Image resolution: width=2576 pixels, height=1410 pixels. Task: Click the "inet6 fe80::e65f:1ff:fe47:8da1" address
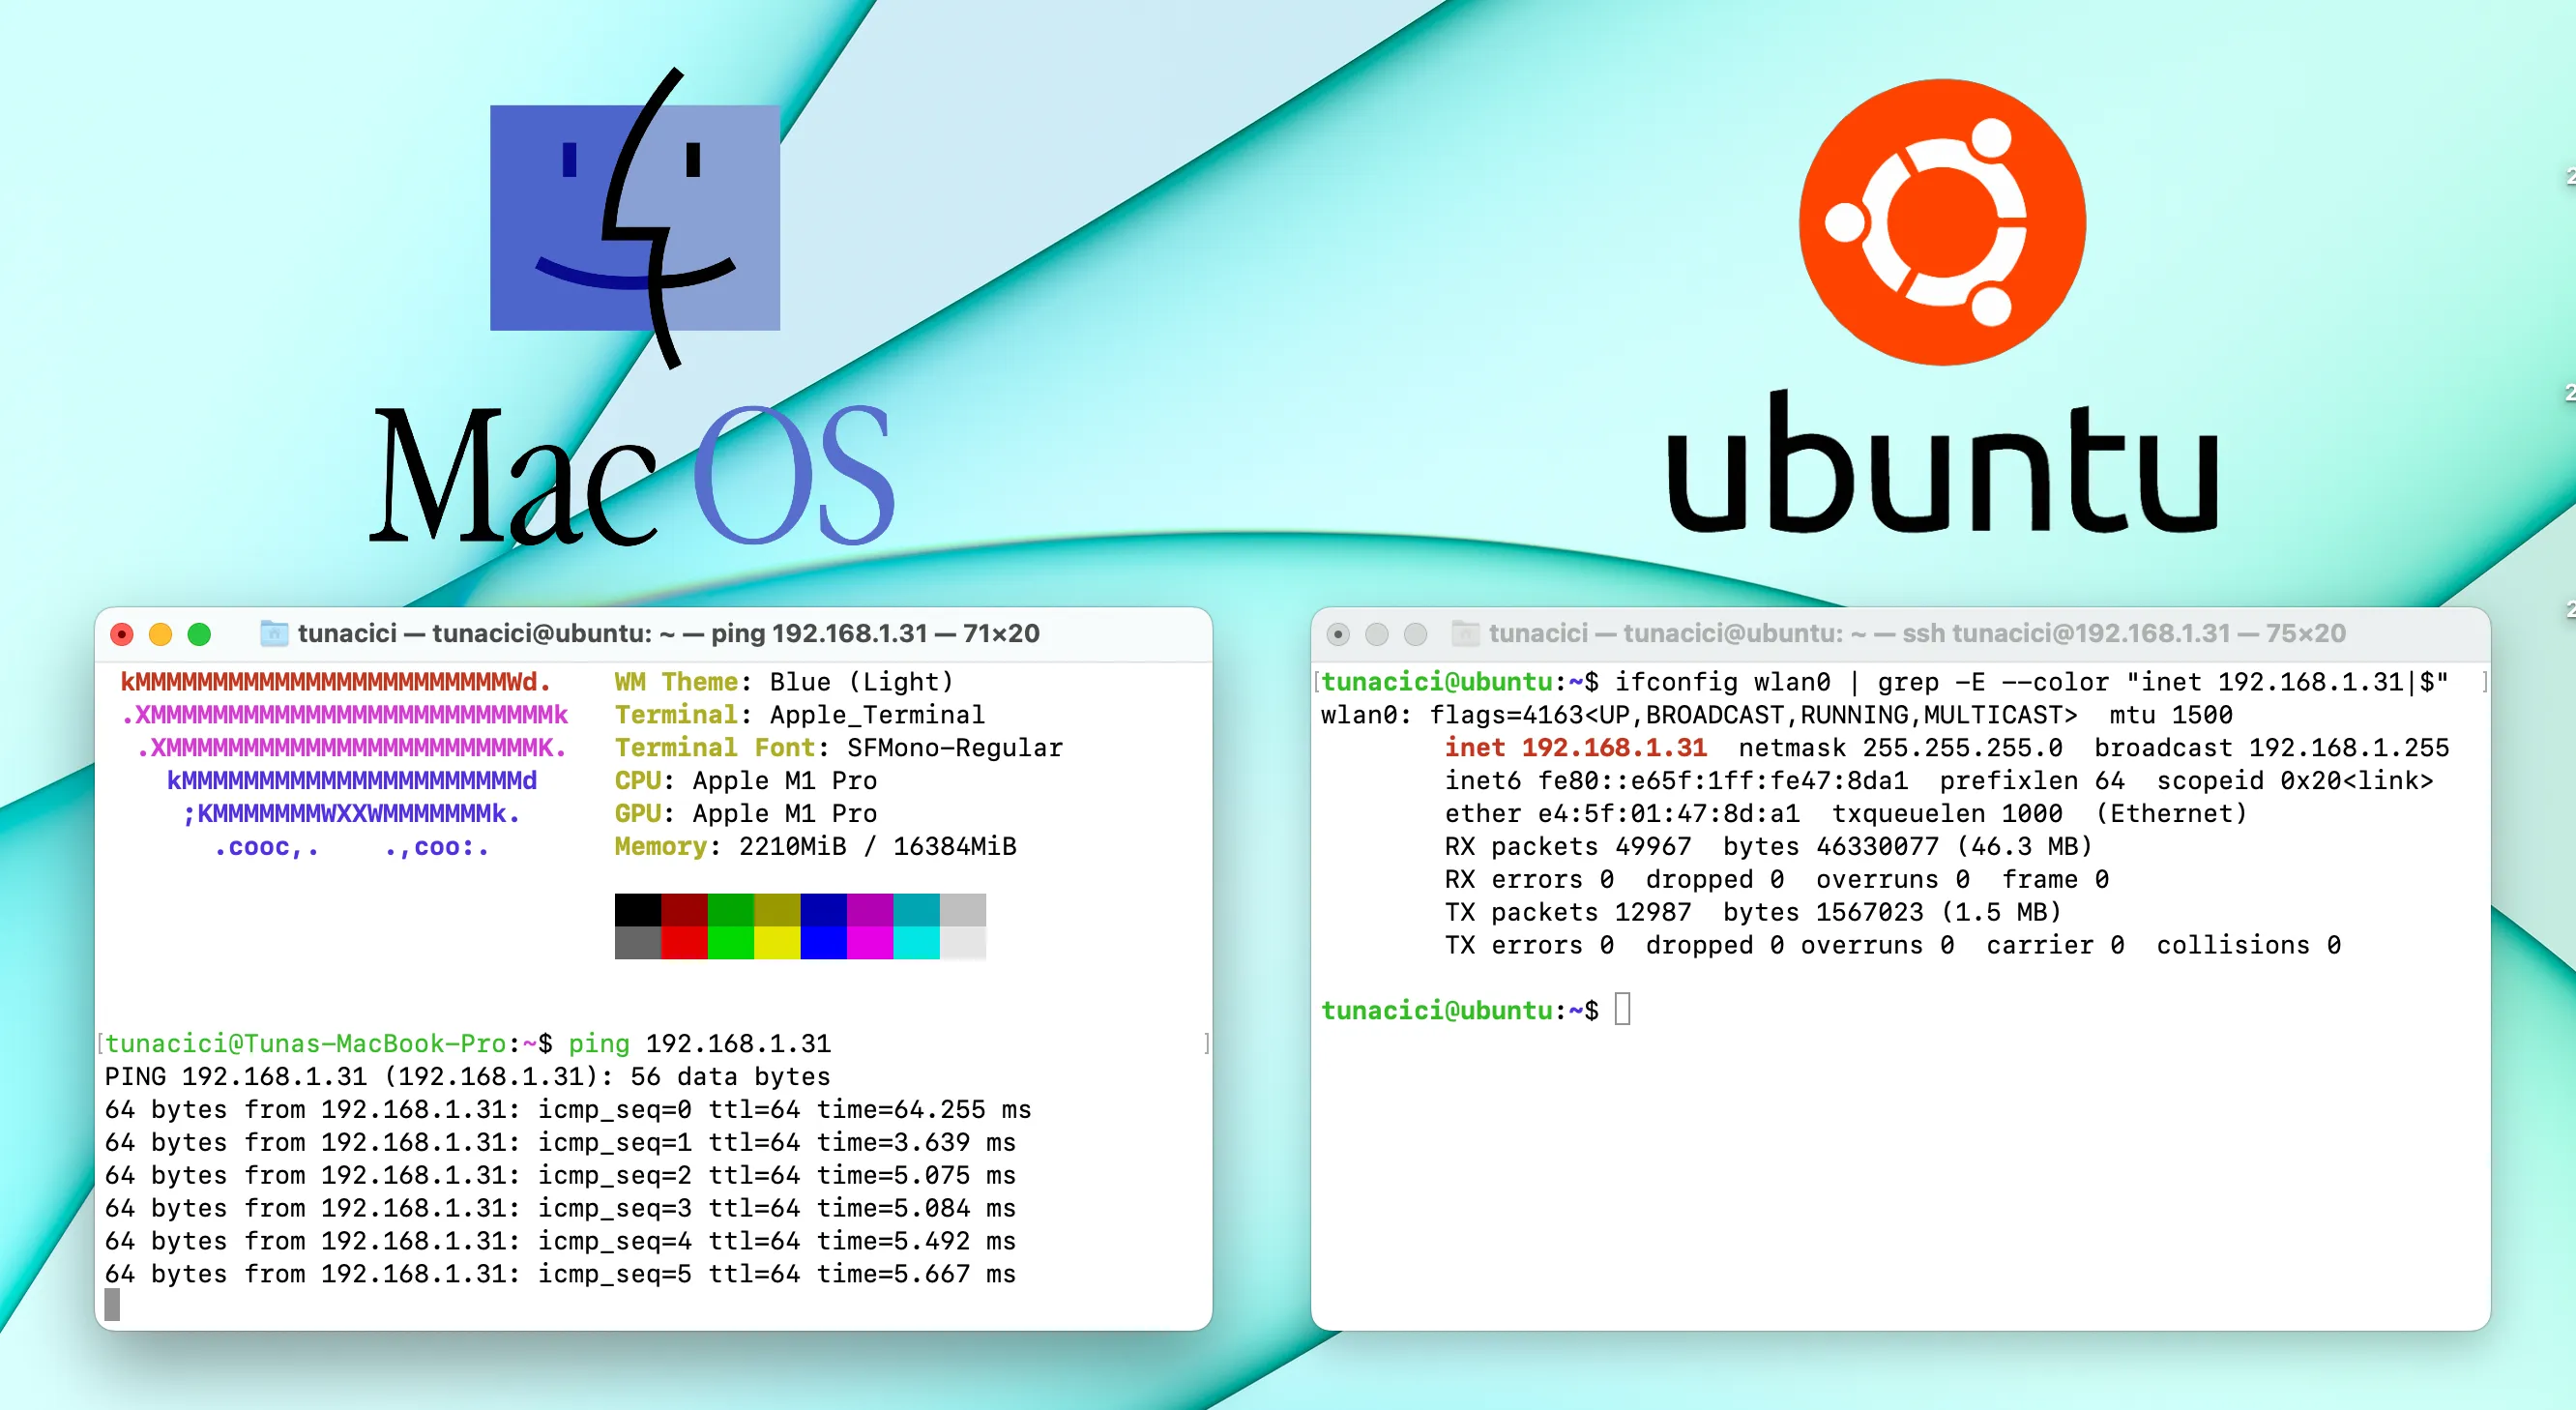click(x=1676, y=781)
